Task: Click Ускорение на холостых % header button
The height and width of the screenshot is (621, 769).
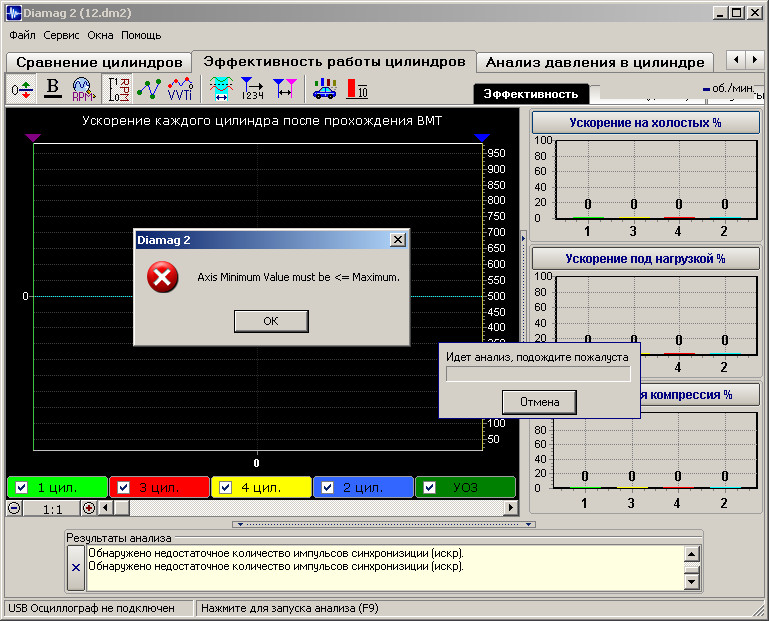Action: [645, 123]
